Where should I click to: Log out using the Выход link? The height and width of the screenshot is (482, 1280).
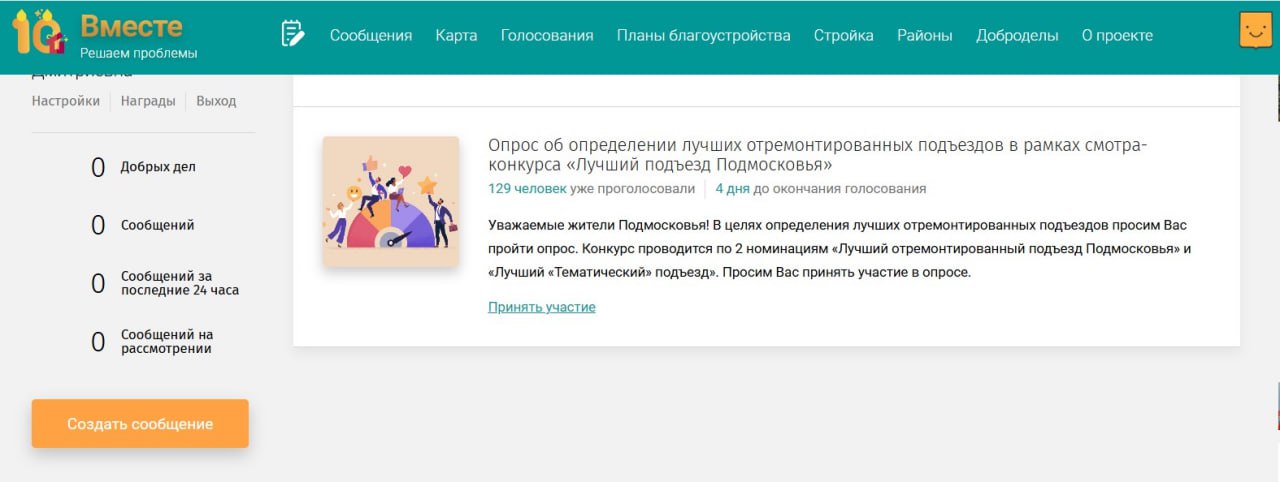[216, 101]
